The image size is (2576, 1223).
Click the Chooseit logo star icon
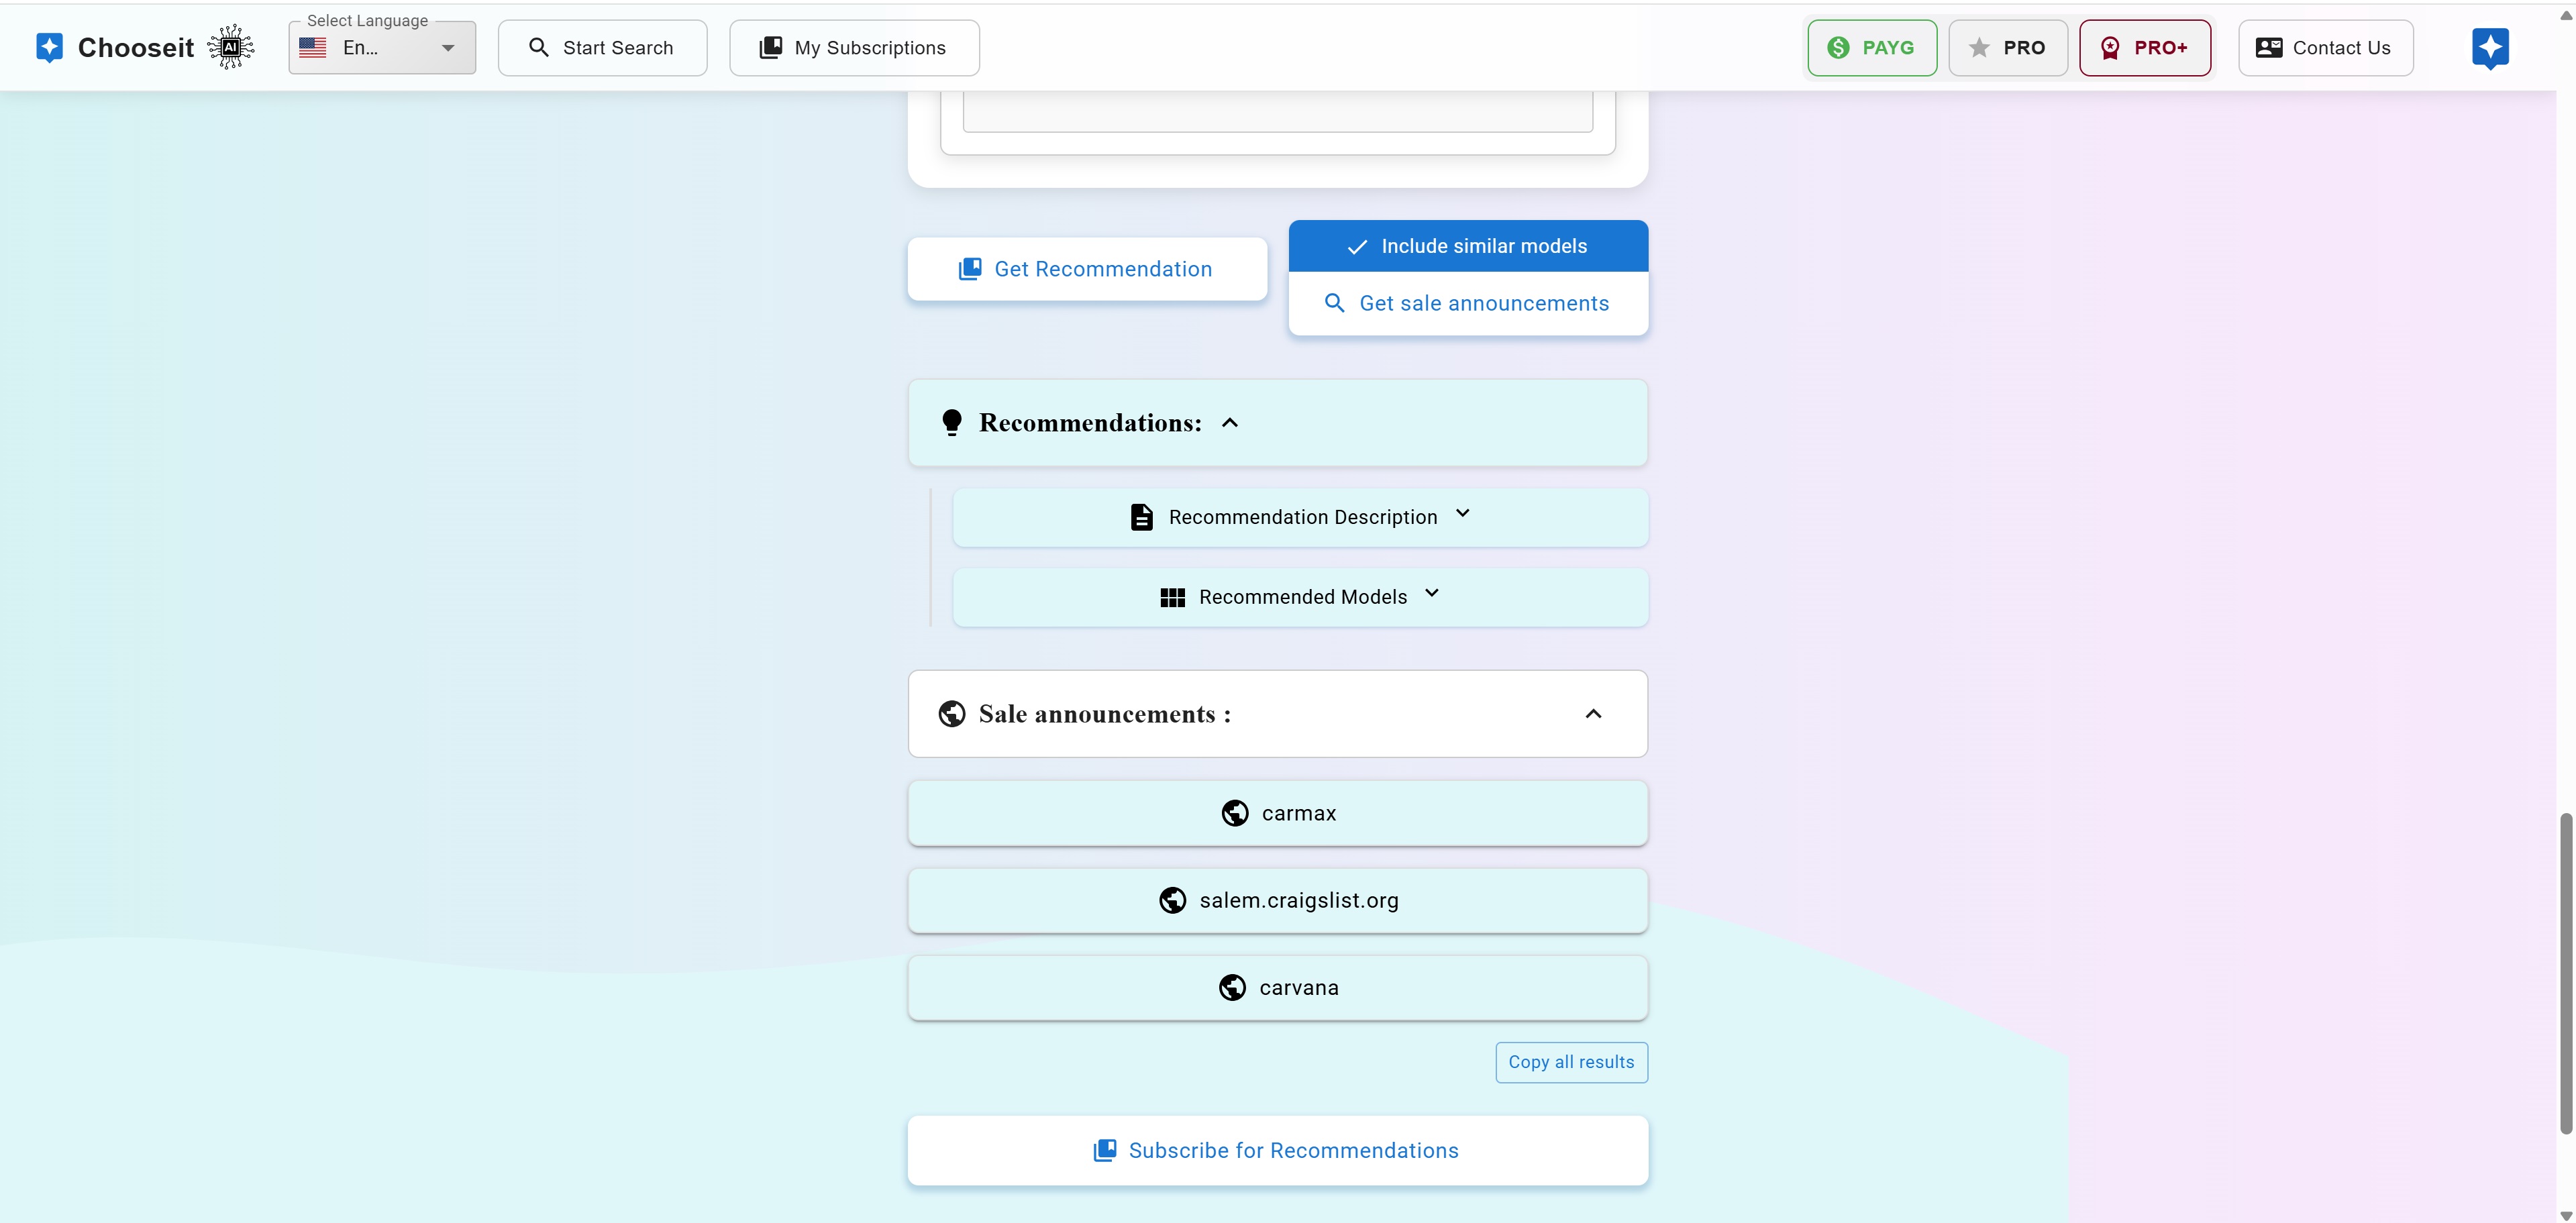[x=49, y=47]
